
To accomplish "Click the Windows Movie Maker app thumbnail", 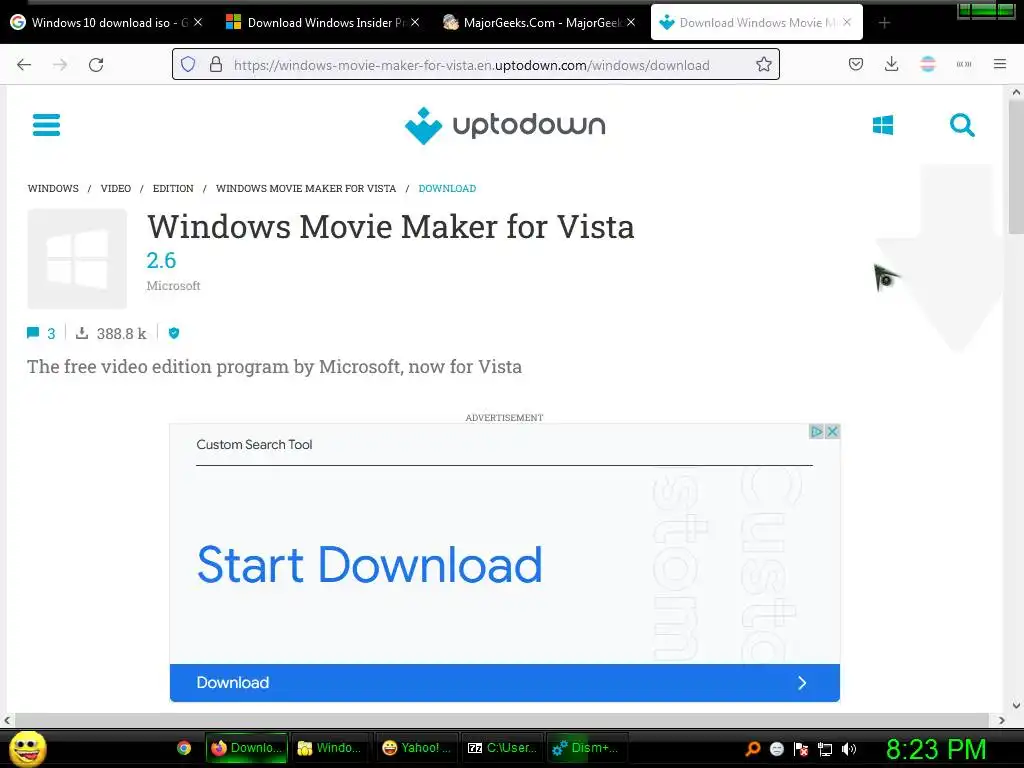I will (77, 259).
